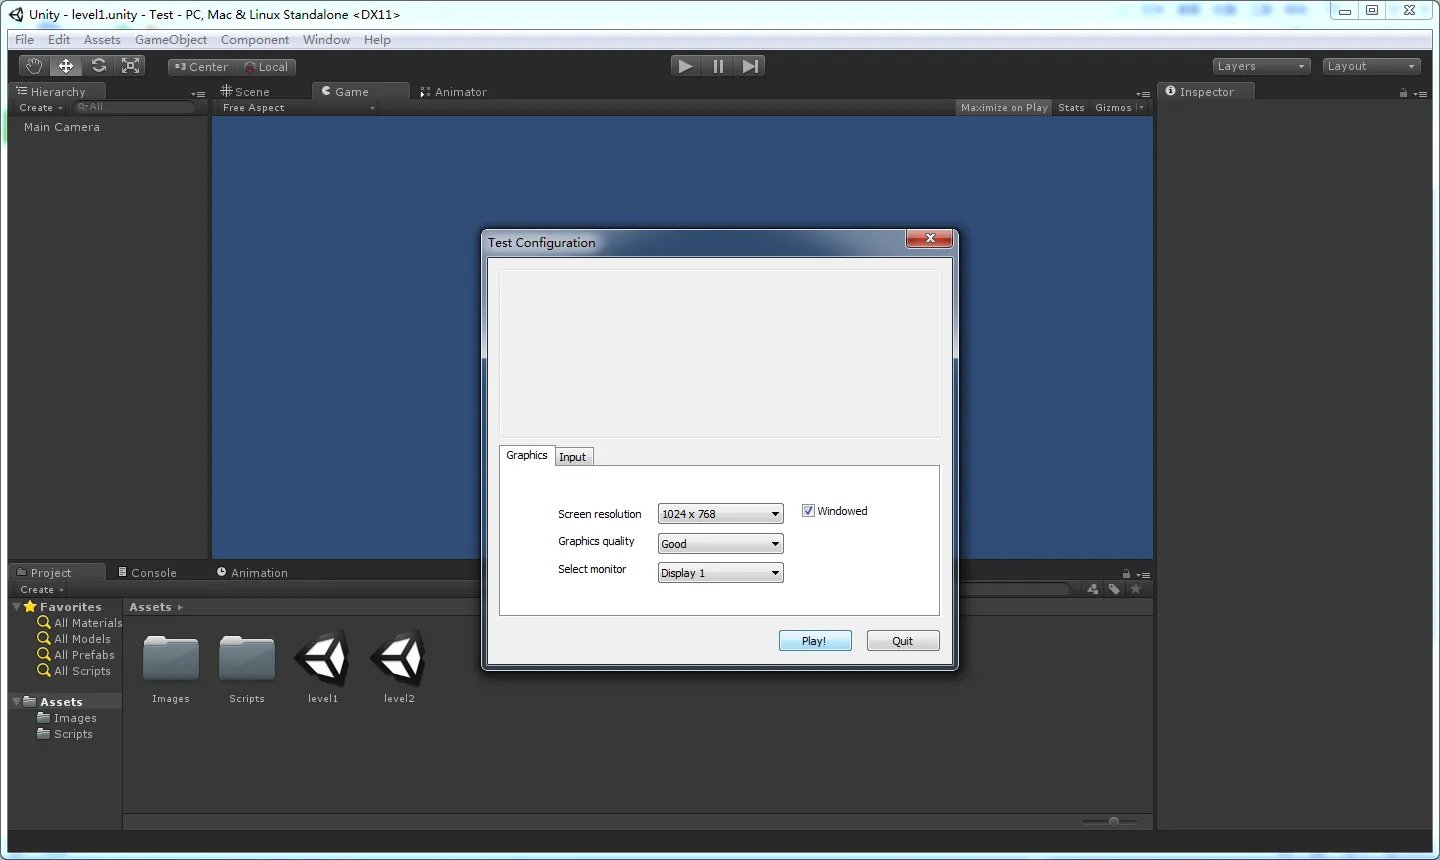Click the Pause button
The image size is (1440, 860).
coord(718,66)
